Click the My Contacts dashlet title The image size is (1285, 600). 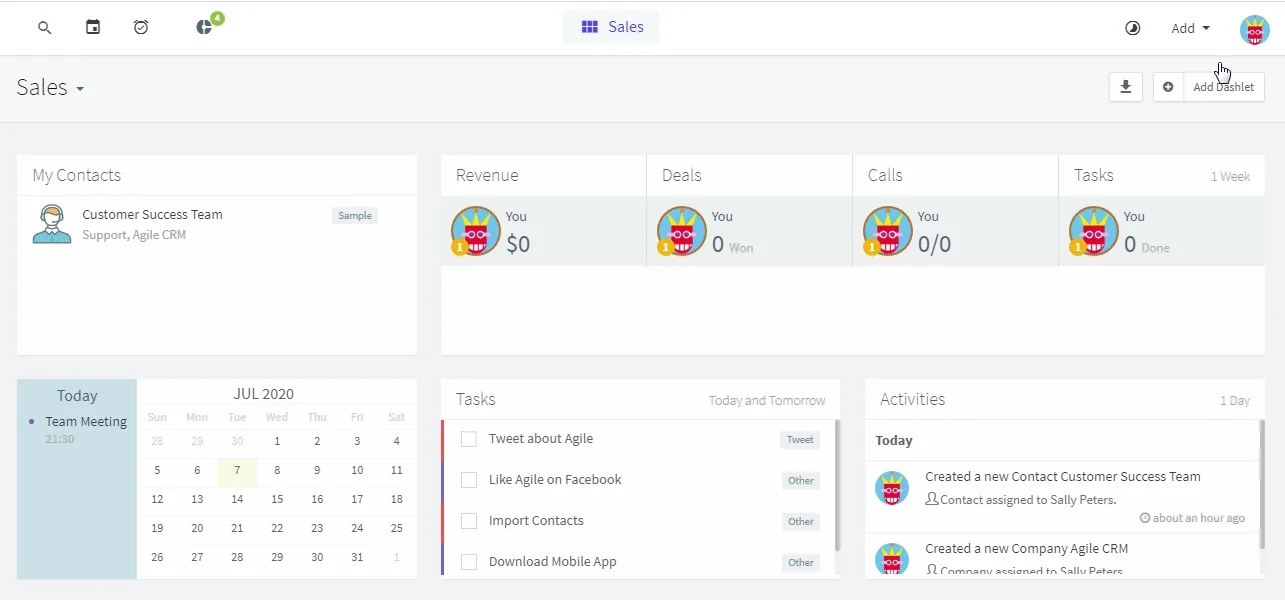pyautogui.click(x=76, y=175)
